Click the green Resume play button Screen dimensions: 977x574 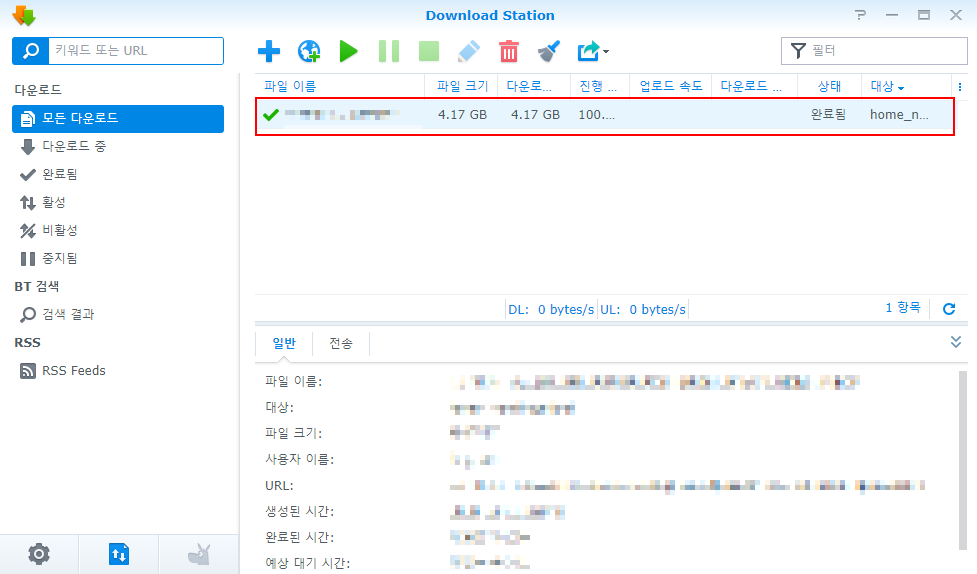(348, 51)
